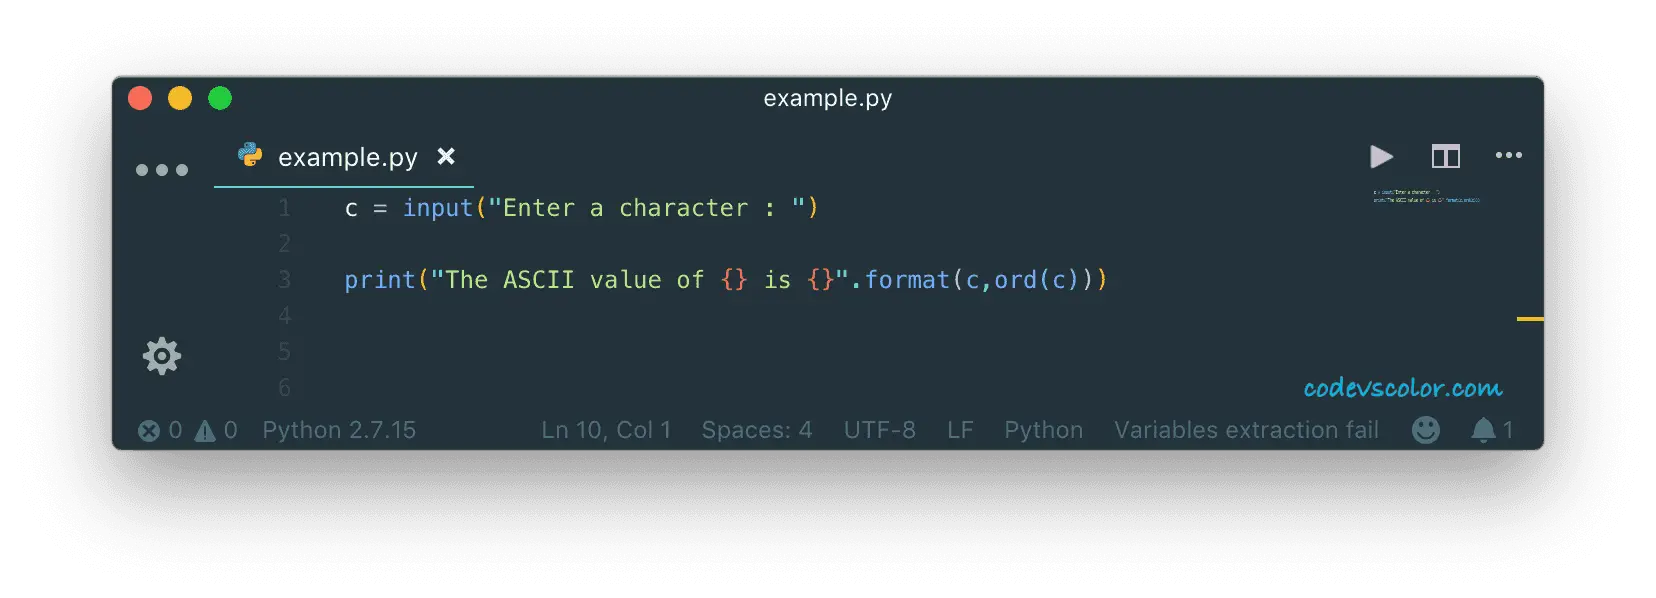
Task: Show notifications with the bell icon
Action: click(x=1483, y=430)
